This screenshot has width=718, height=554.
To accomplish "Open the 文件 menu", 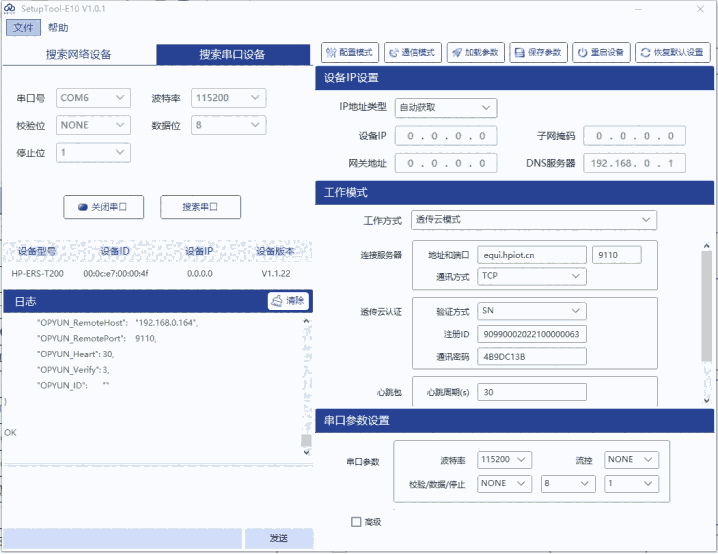I will (x=22, y=28).
